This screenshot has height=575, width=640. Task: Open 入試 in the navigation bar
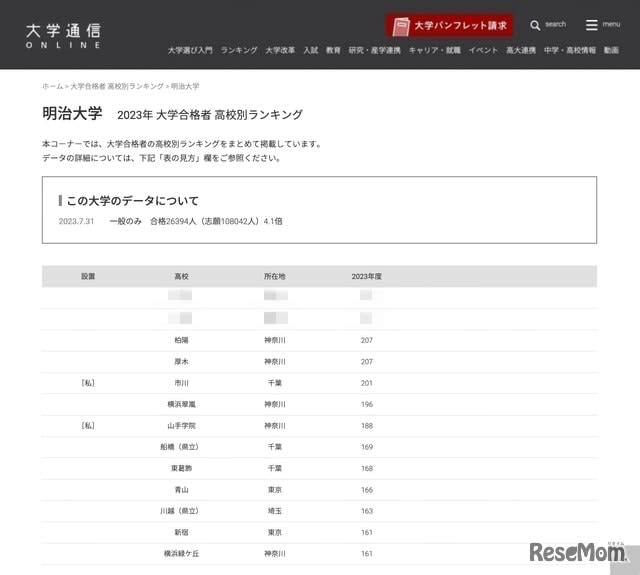pyautogui.click(x=311, y=50)
